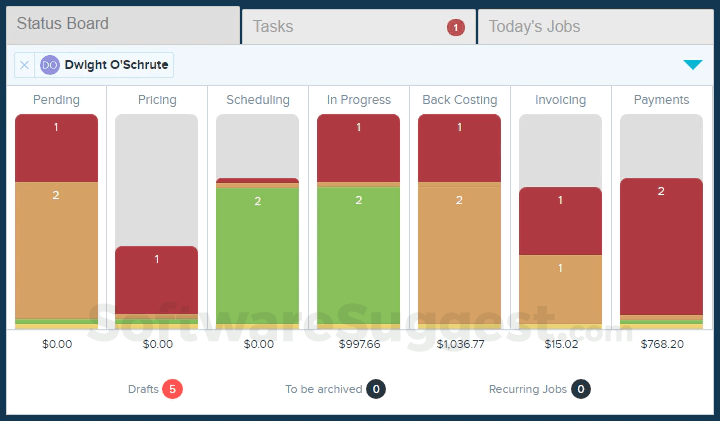Click the Recurring Jobs count badge
Image resolution: width=720 pixels, height=421 pixels.
pos(581,389)
